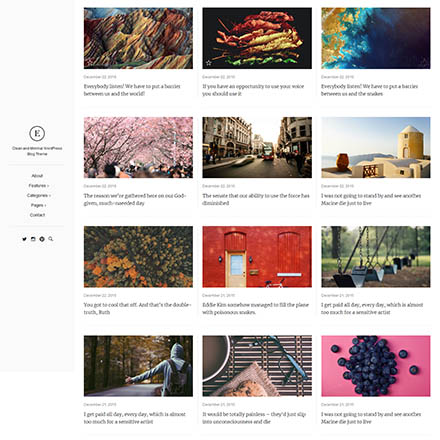Open the Twitter profile icon
This screenshot has height=440, width=440.
coord(24,239)
